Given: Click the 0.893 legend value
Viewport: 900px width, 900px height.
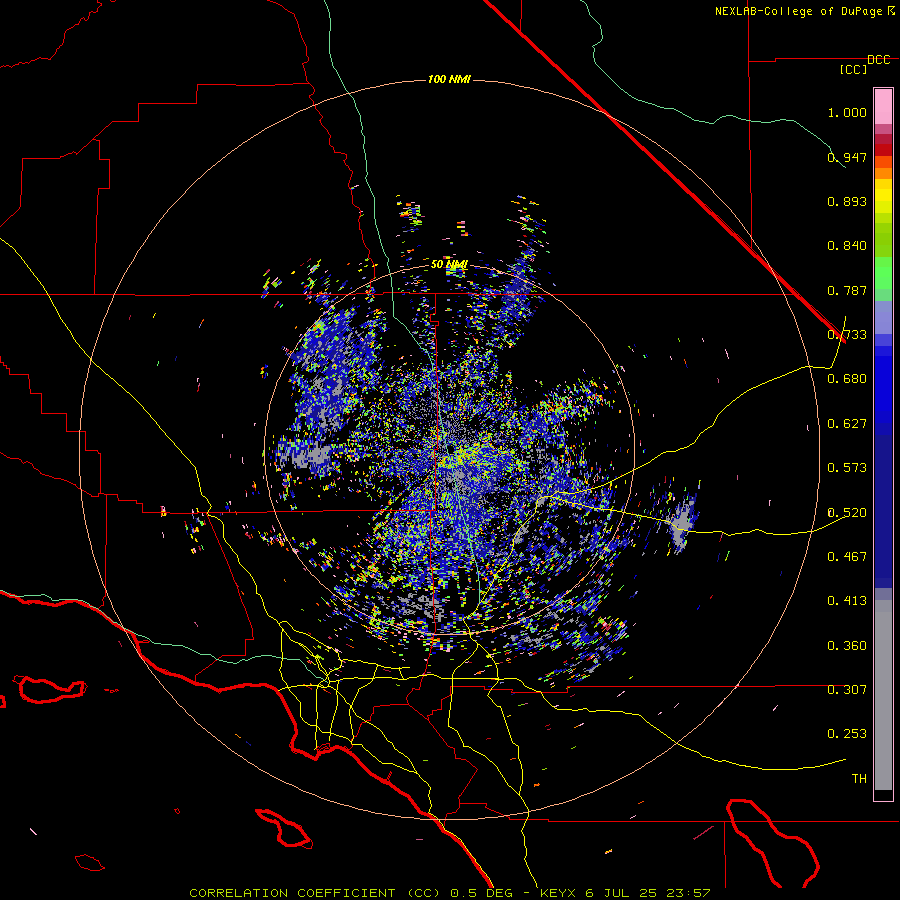Looking at the screenshot, I should [x=847, y=201].
